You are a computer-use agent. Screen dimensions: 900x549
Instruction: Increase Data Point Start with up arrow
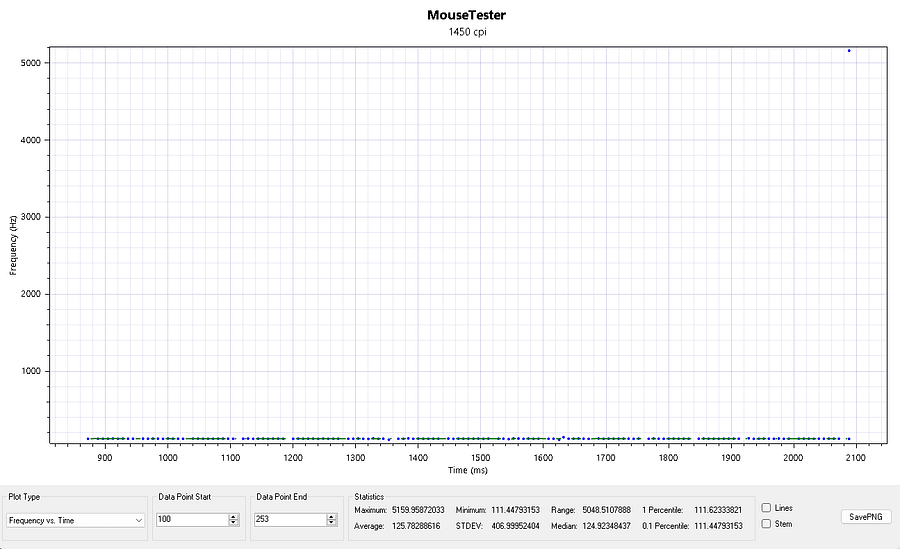tap(234, 516)
